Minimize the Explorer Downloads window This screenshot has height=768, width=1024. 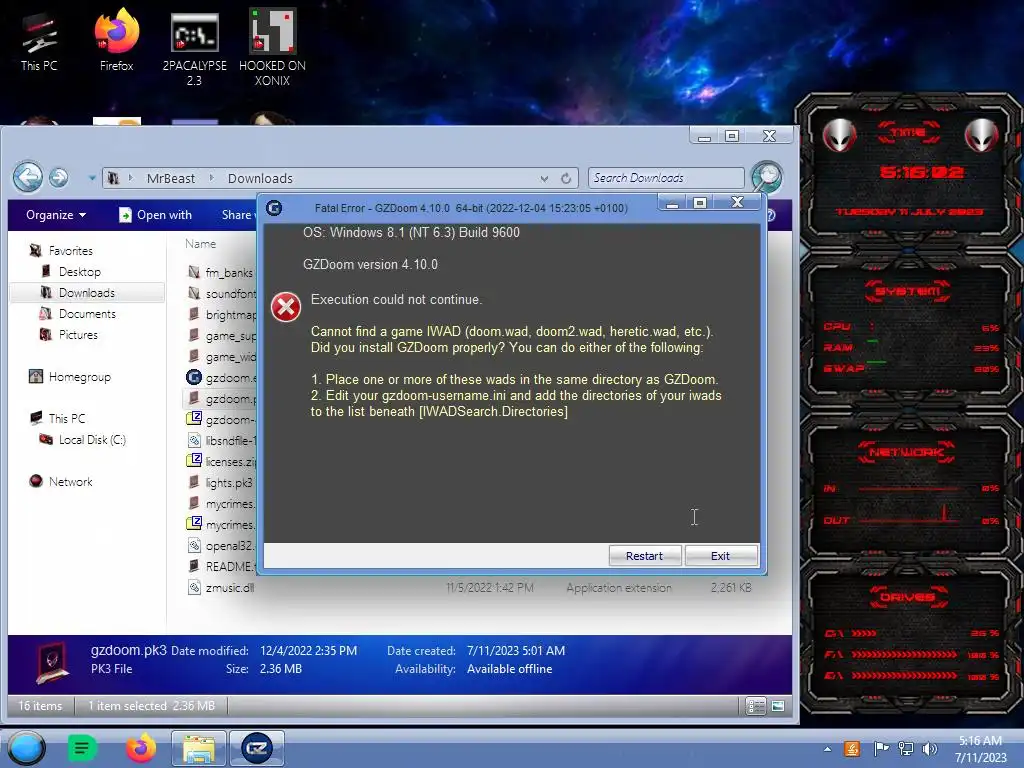704,136
